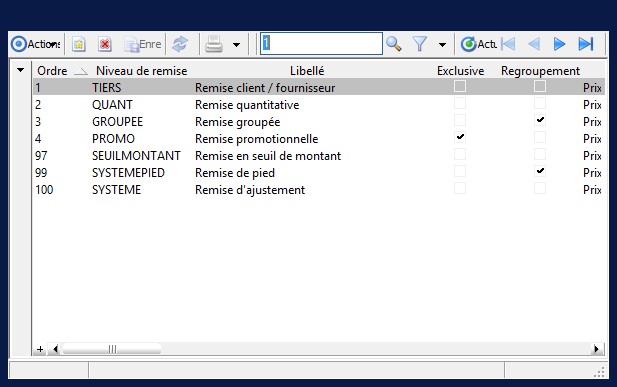Select the GROUPEE cell
Screen dimensions: 617x387
coord(117,122)
